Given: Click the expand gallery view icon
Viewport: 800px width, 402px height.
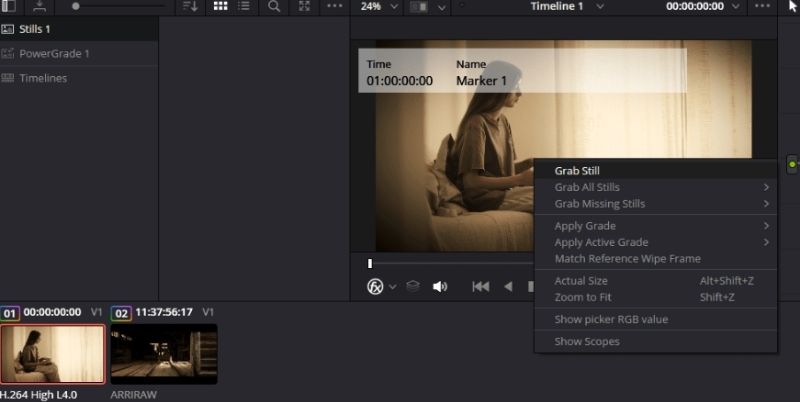Looking at the screenshot, I should tap(304, 6).
